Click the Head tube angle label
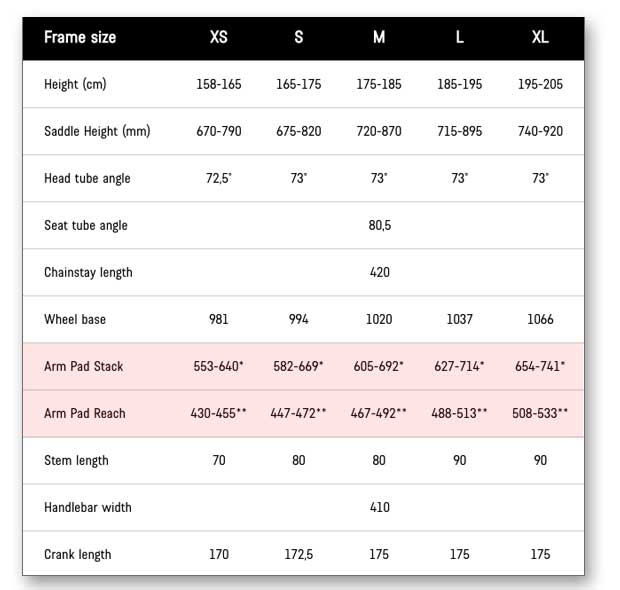 (x=87, y=178)
